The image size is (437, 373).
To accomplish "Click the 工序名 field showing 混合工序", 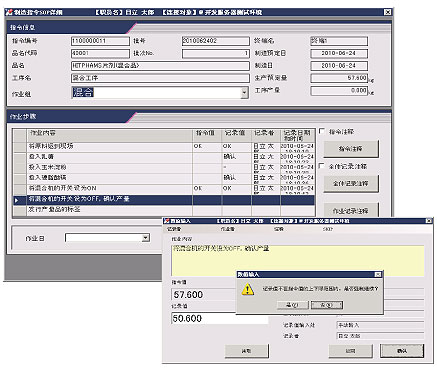I will (x=160, y=78).
